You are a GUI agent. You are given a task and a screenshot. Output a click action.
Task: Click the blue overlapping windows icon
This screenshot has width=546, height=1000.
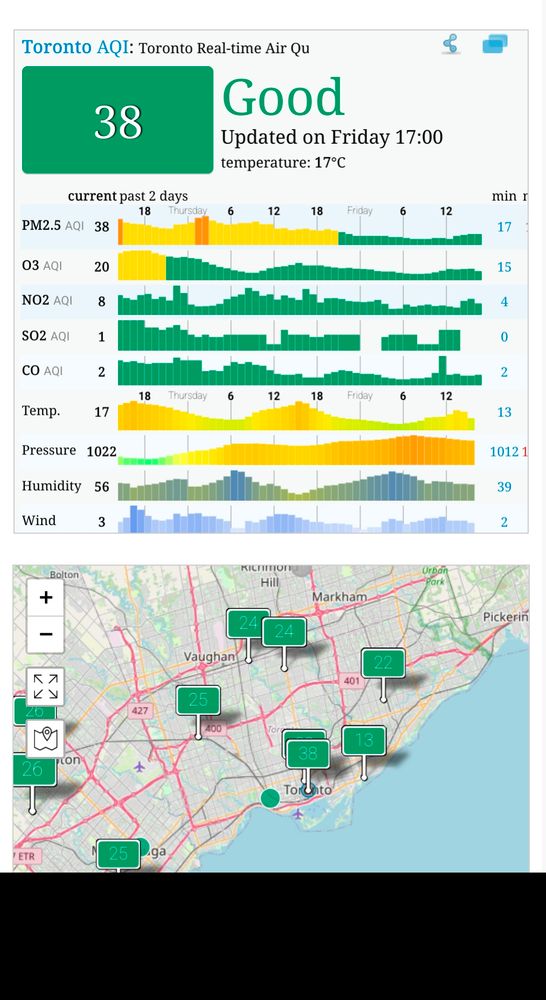pos(494,44)
